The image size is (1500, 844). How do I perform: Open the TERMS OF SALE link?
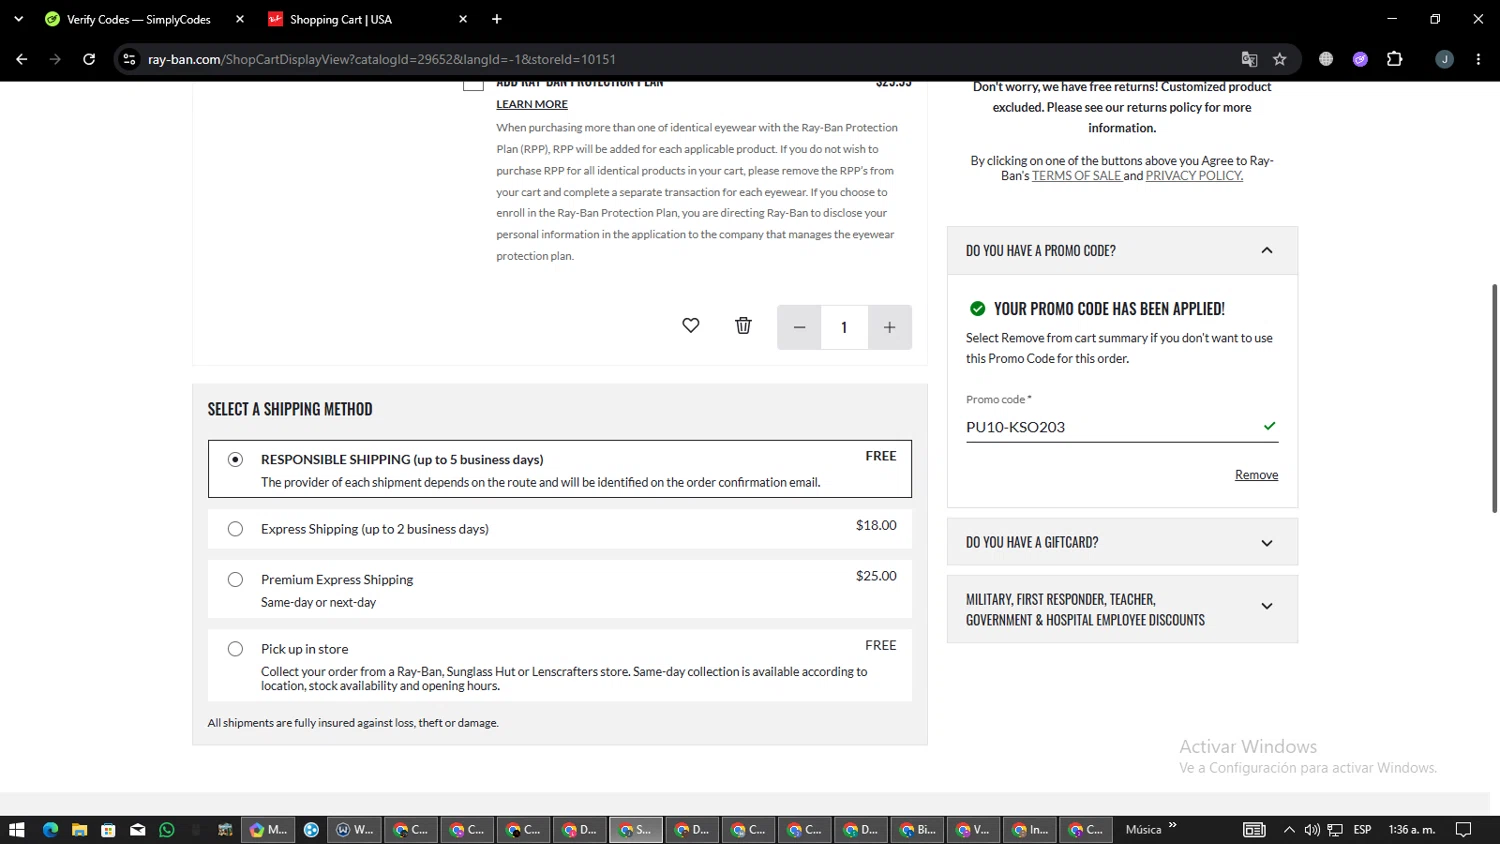pyautogui.click(x=1076, y=176)
